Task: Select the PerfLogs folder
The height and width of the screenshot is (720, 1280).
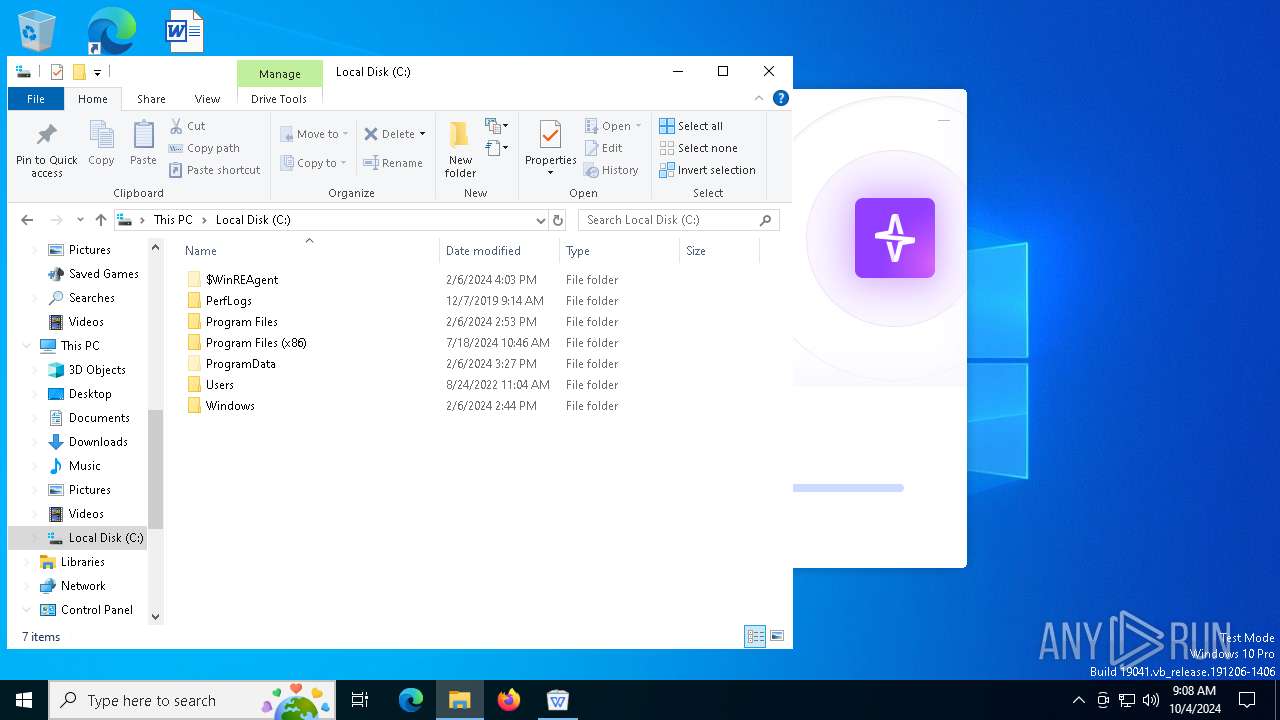Action: click(x=229, y=301)
